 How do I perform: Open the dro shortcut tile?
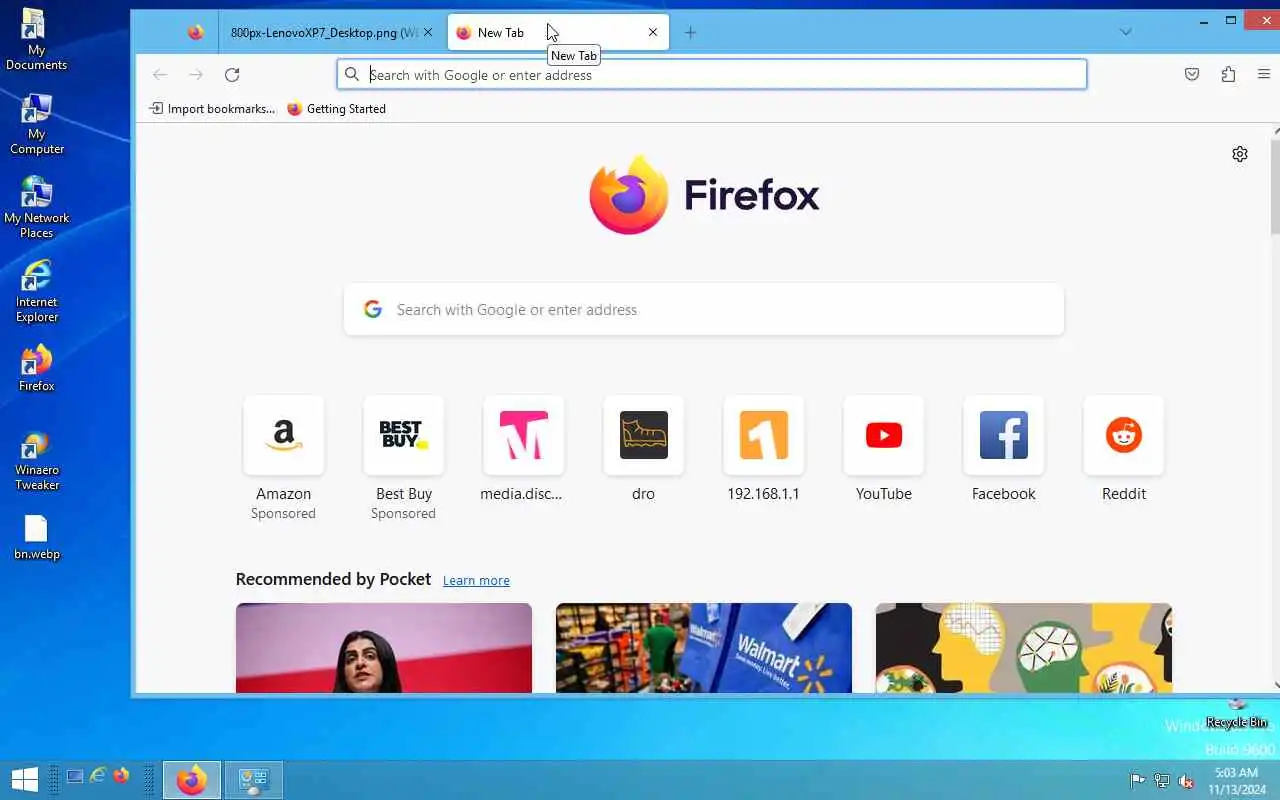644,435
